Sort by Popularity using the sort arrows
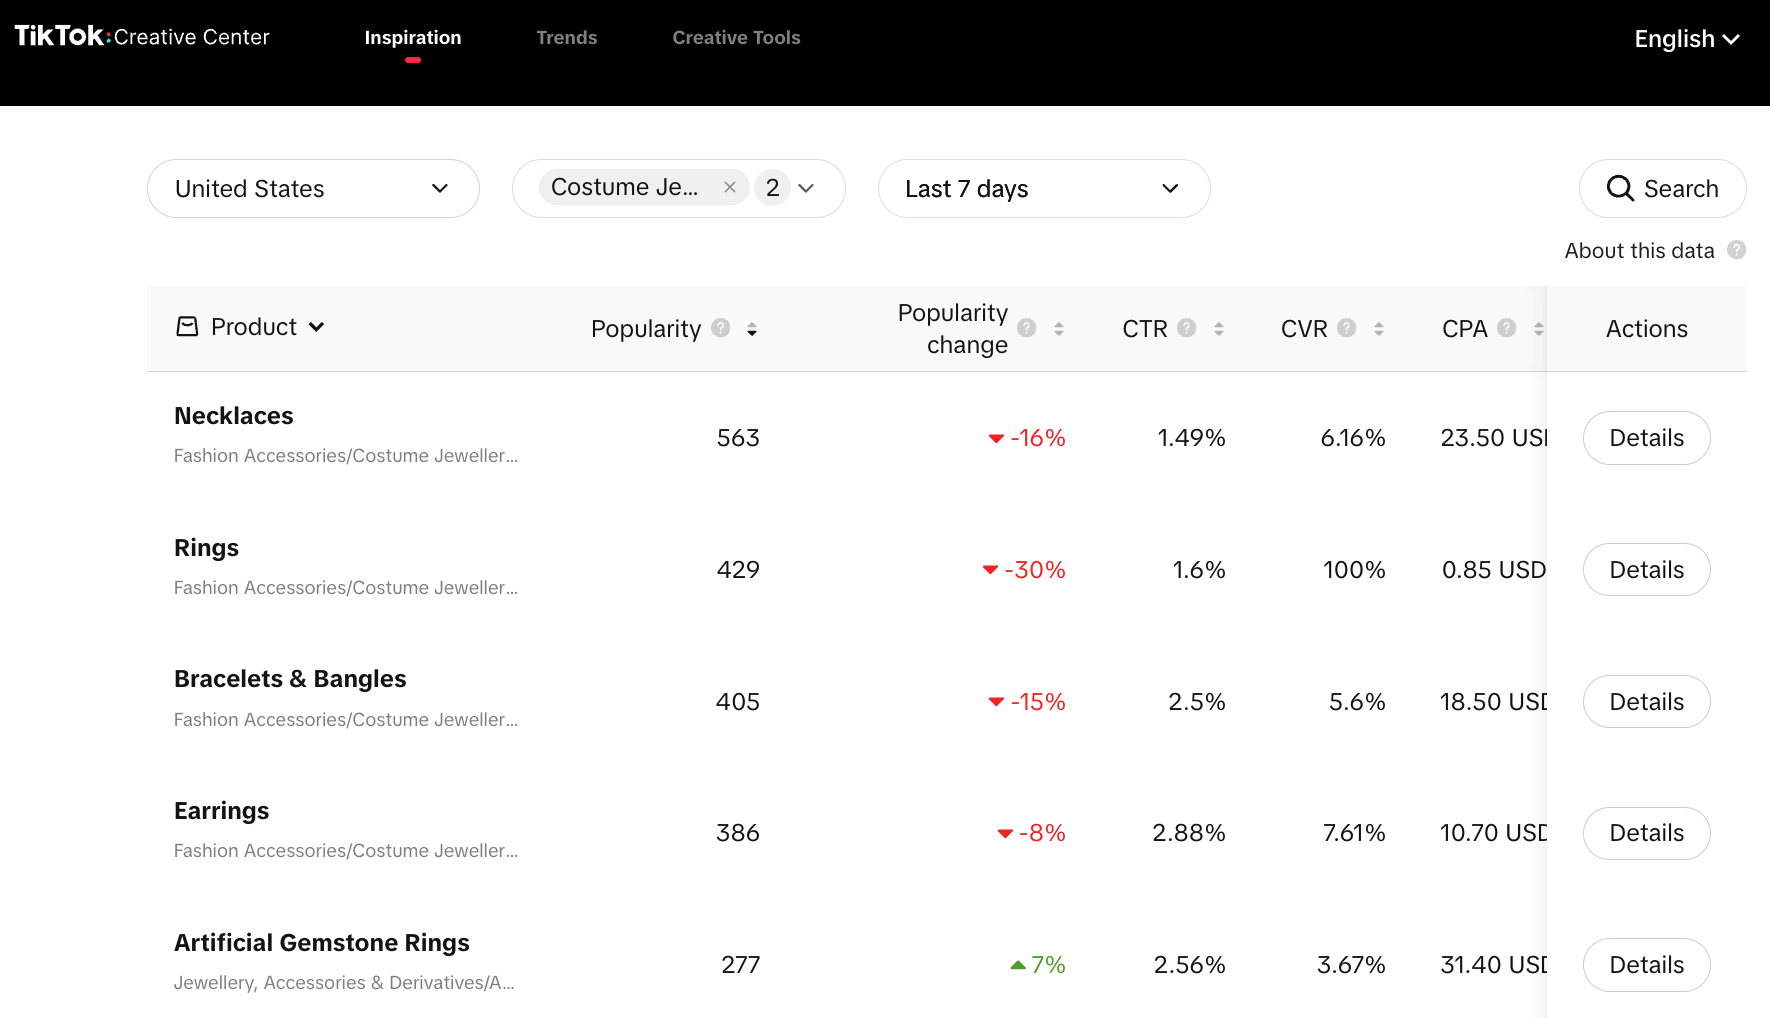The image size is (1770, 1018). [752, 329]
